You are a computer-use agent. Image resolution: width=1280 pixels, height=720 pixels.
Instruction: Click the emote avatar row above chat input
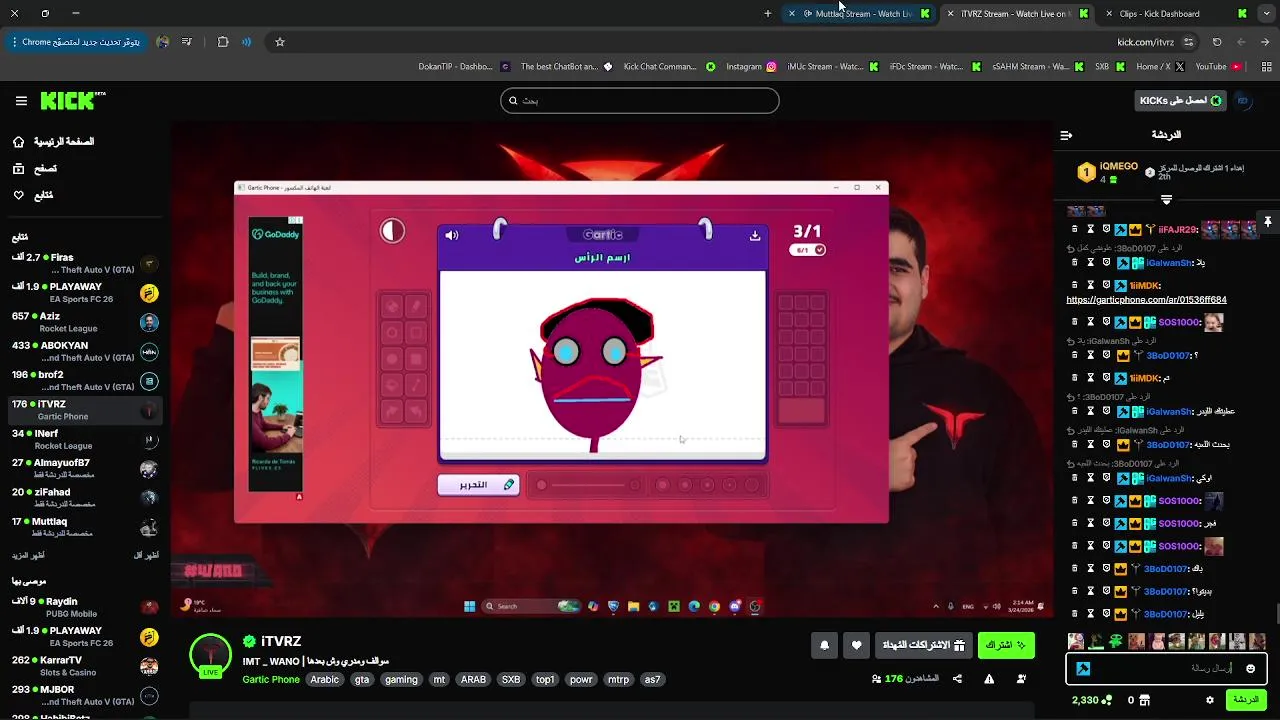[x=1166, y=641]
